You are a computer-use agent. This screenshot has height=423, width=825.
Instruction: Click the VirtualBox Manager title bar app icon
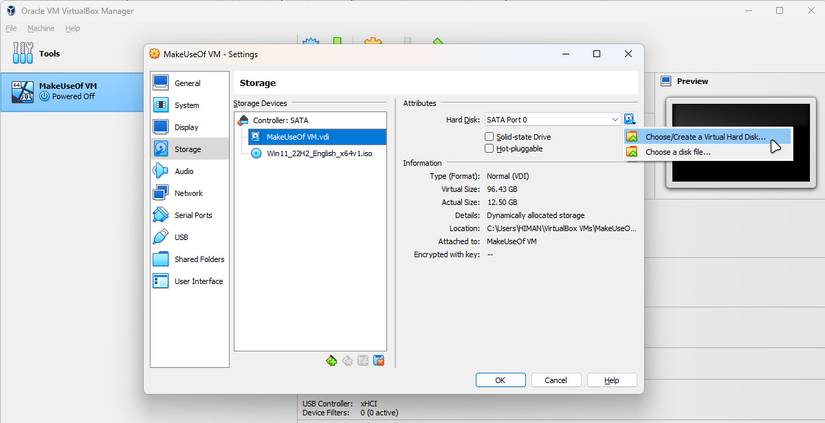[11, 11]
